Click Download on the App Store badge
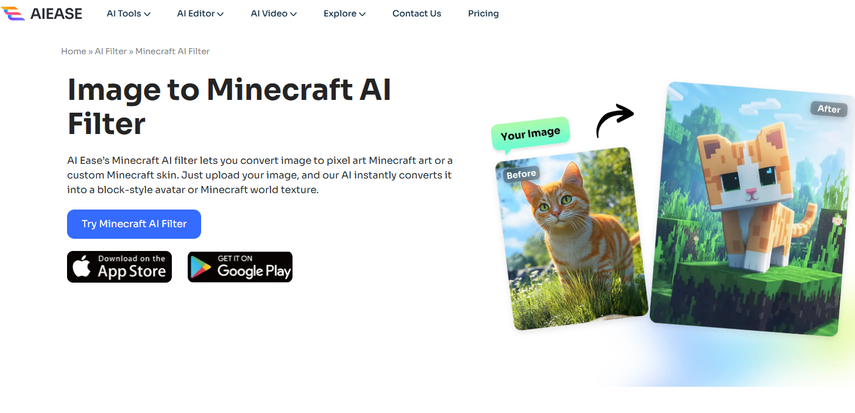This screenshot has width=855, height=413. [x=119, y=267]
